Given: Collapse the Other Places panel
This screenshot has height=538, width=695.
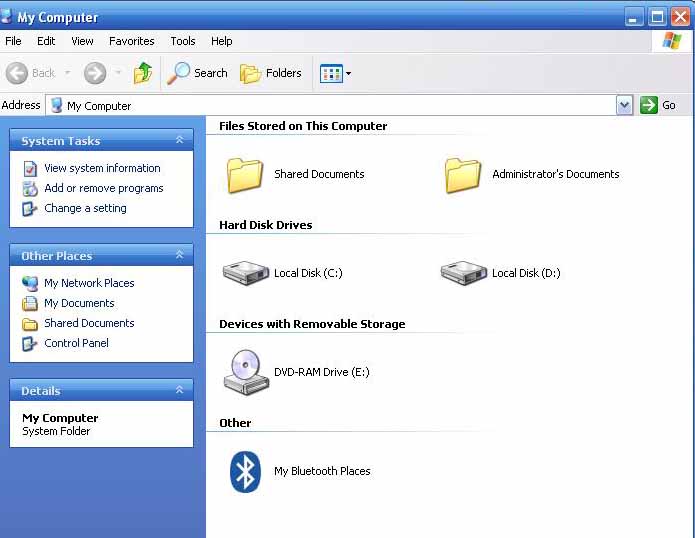Looking at the screenshot, I should point(180,256).
